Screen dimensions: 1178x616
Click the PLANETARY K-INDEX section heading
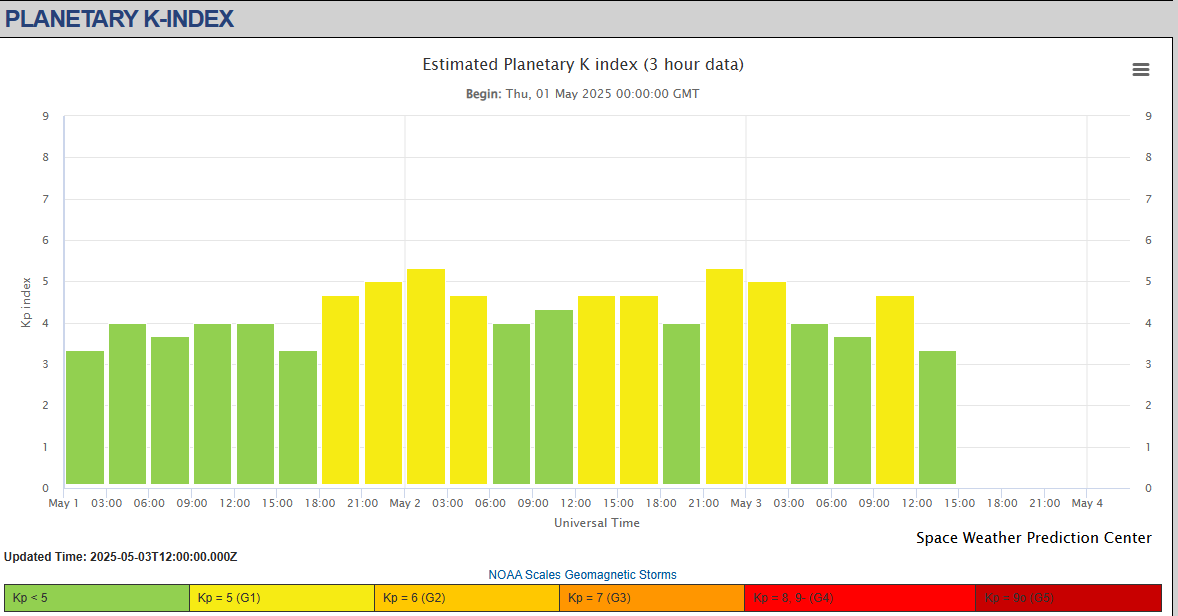coord(120,18)
